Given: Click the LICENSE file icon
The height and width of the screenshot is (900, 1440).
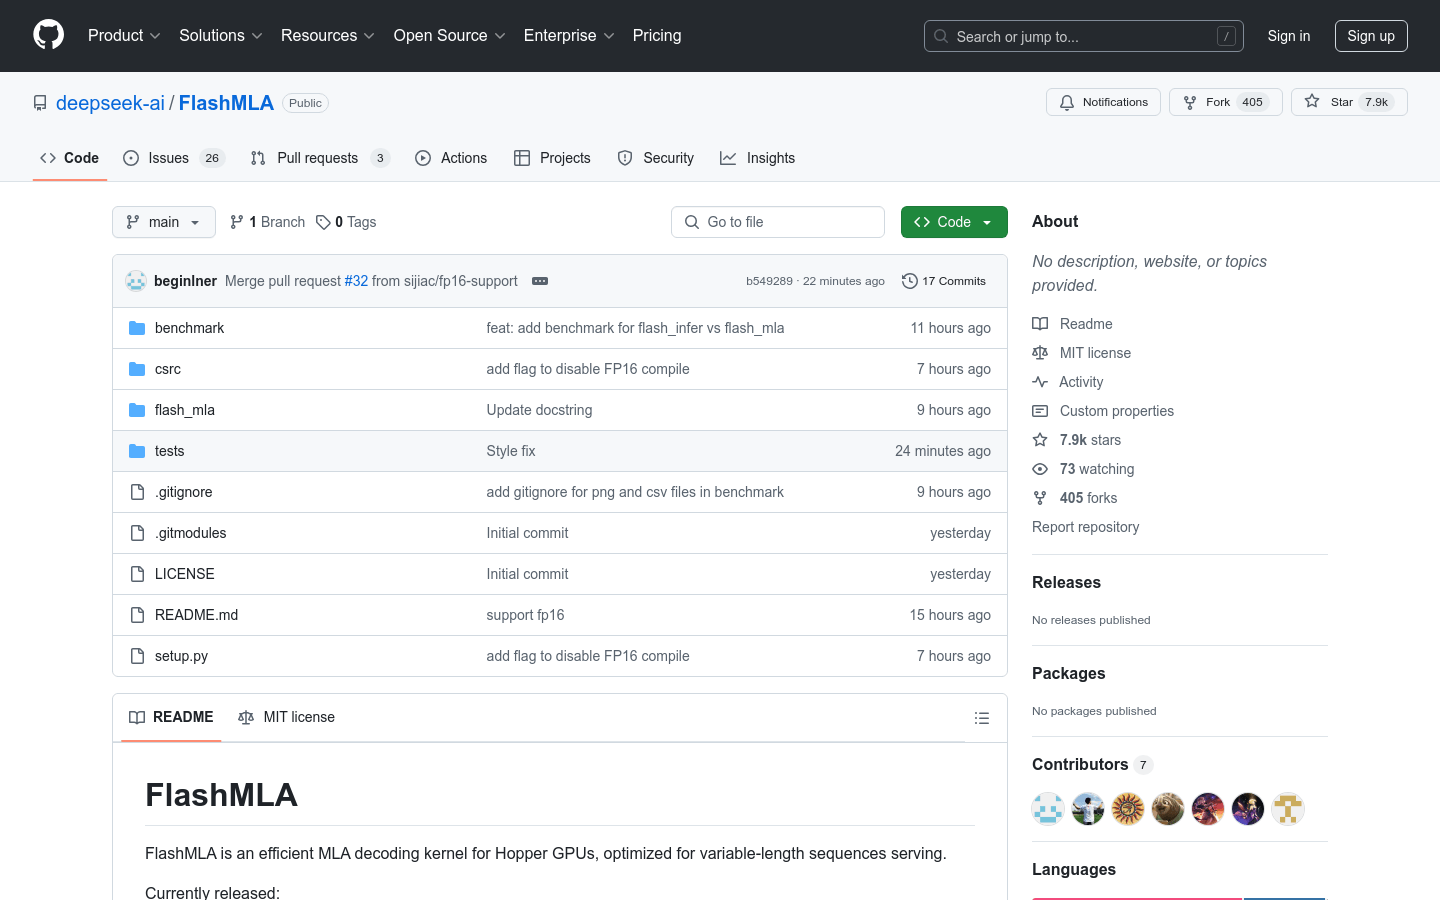Looking at the screenshot, I should click(137, 574).
